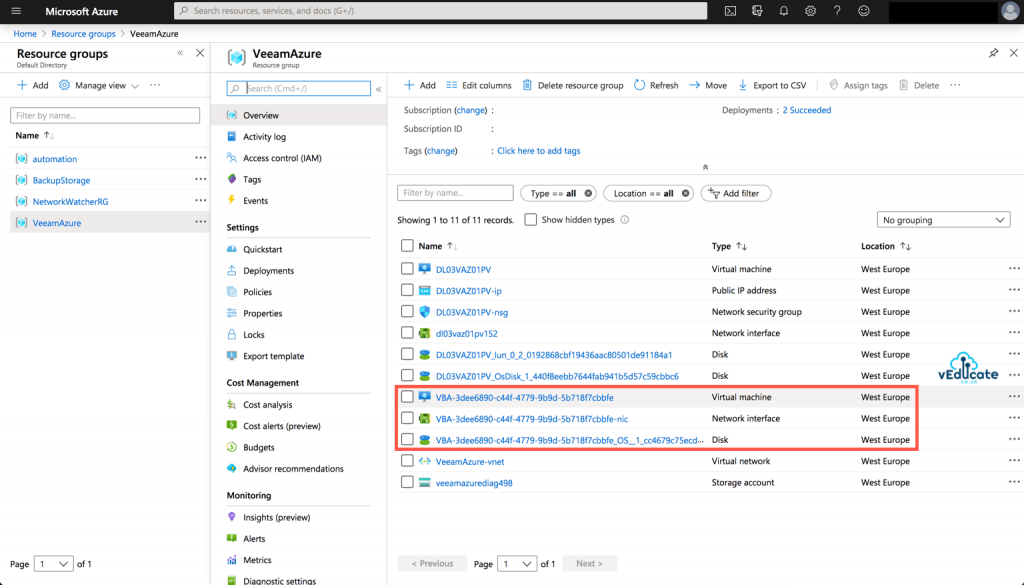Viewport: 1024px width, 585px height.
Task: Open Cloud Shell from the top bar
Action: (730, 11)
